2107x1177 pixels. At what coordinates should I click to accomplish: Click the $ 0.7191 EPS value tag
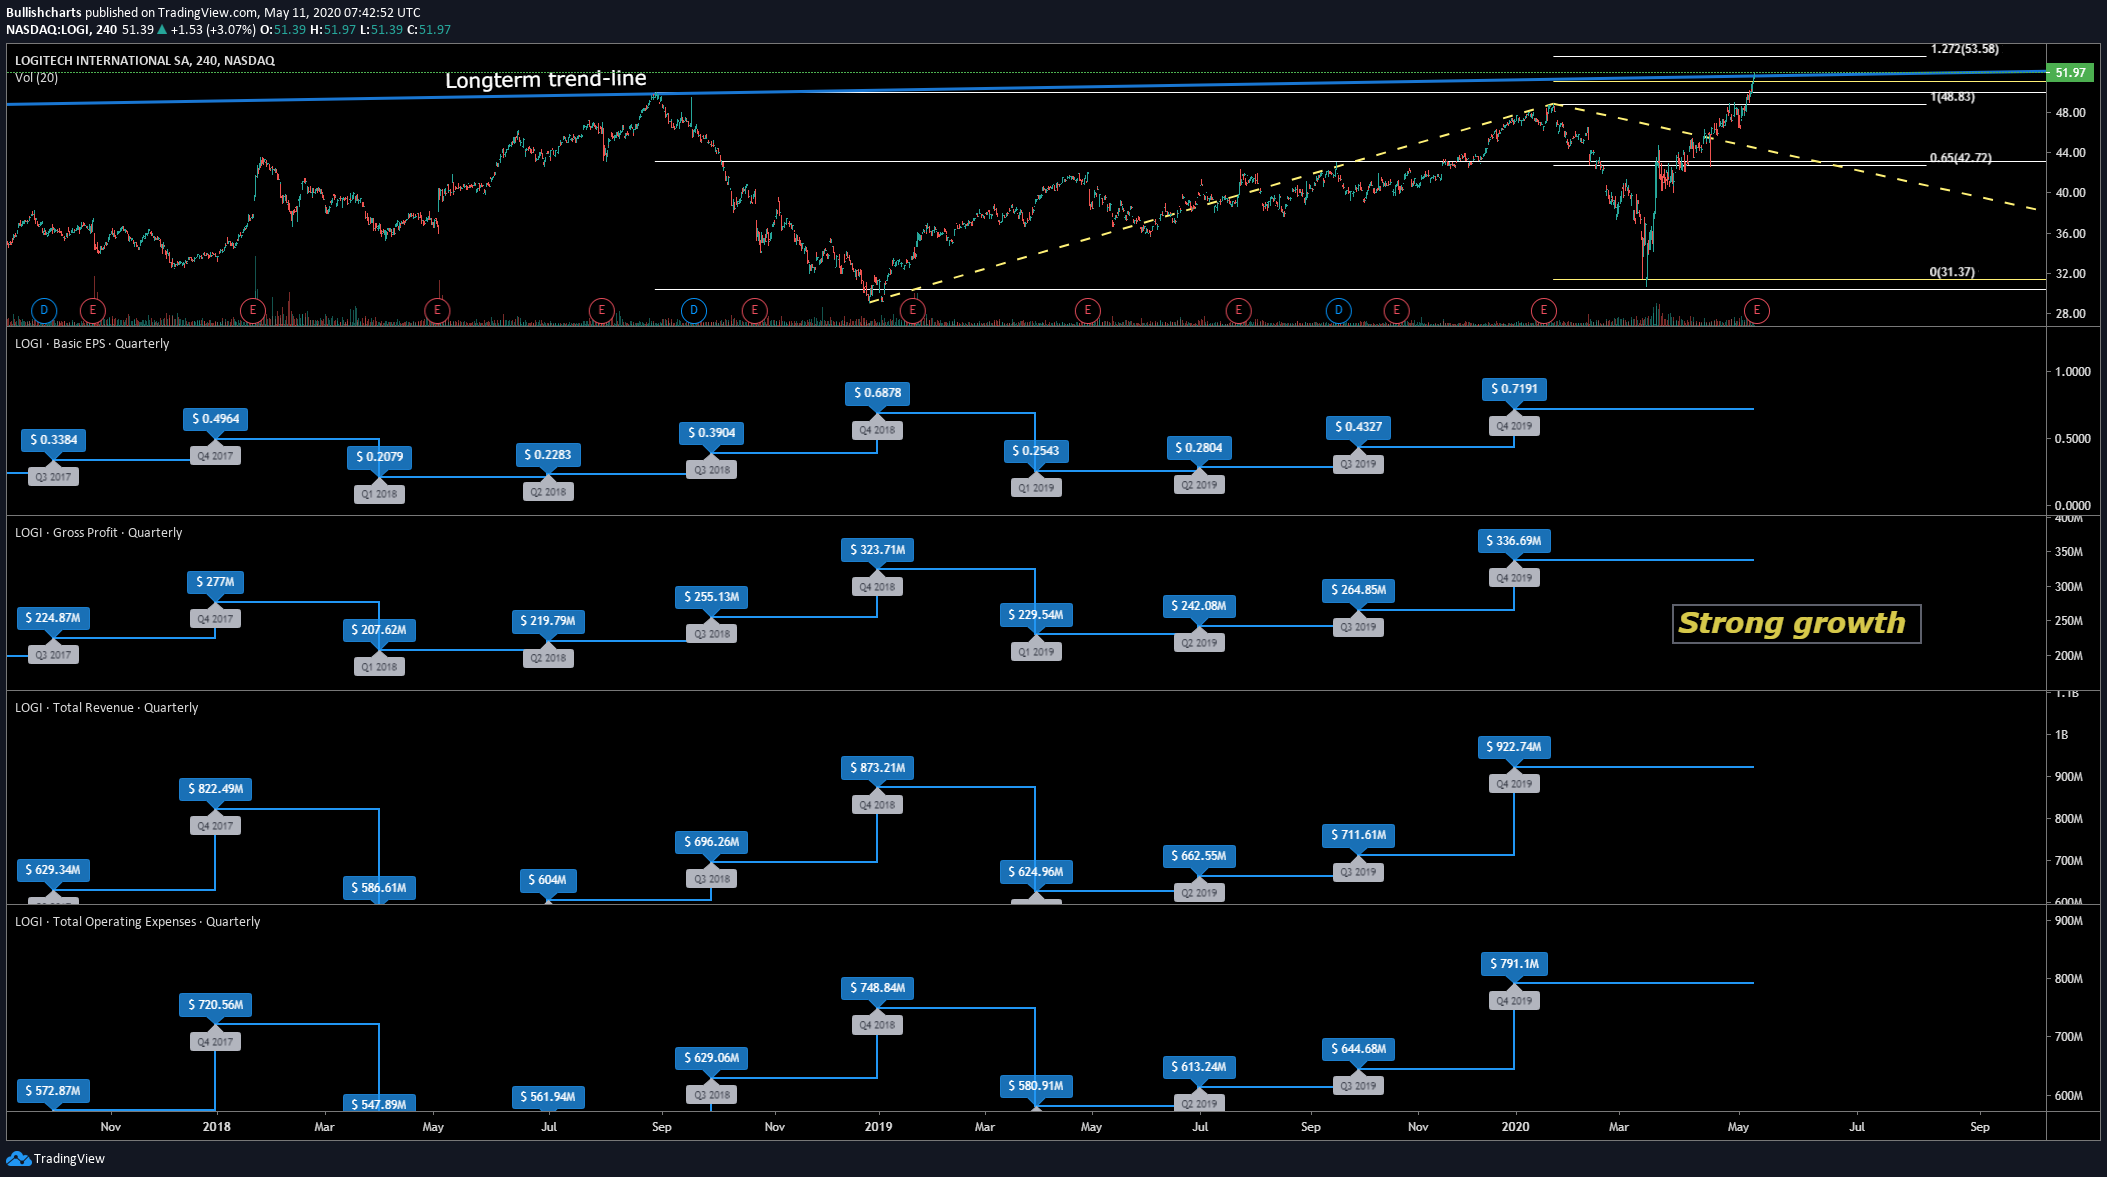(x=1514, y=389)
